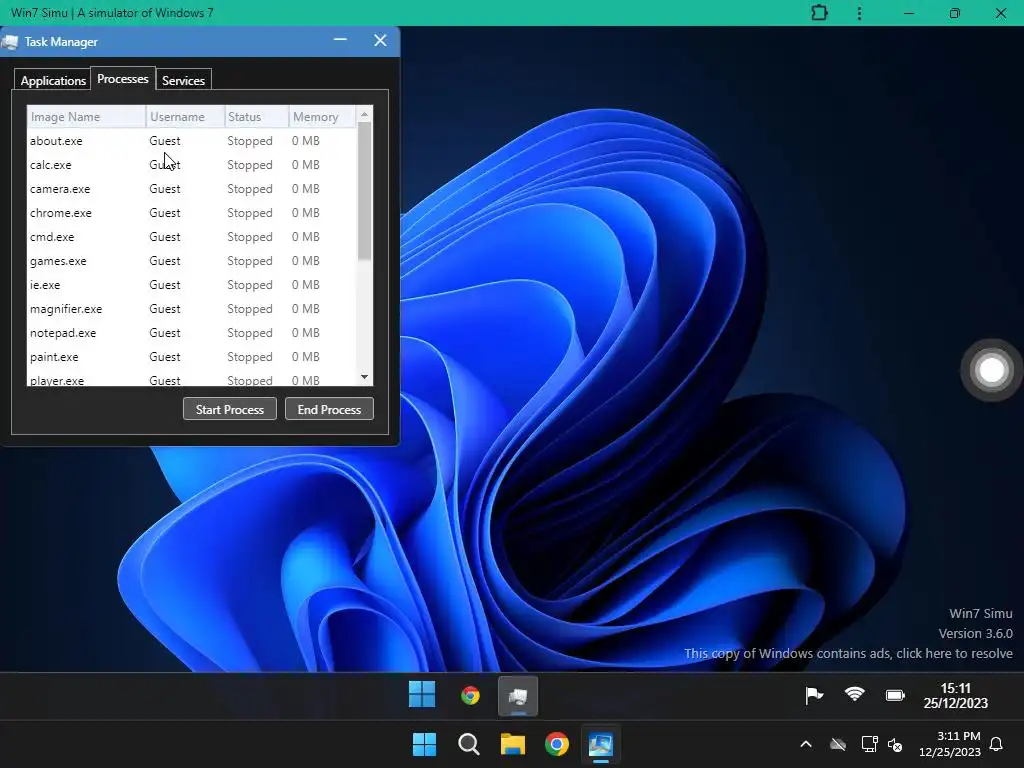Click the Wi-Fi icon in simulated tray
The width and height of the screenshot is (1024, 768).
(854, 694)
